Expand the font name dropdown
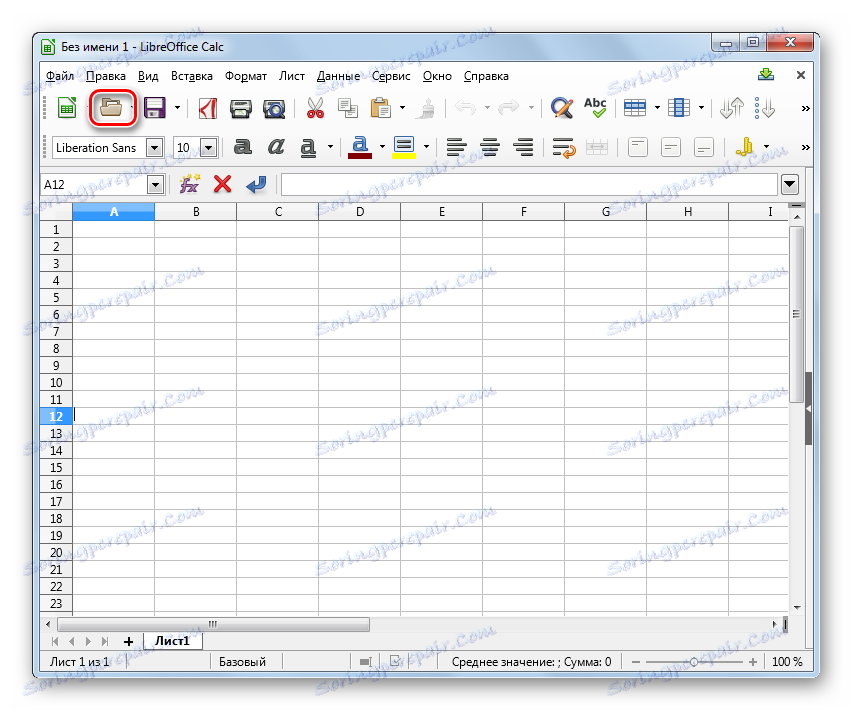The height and width of the screenshot is (711, 853). tap(154, 147)
